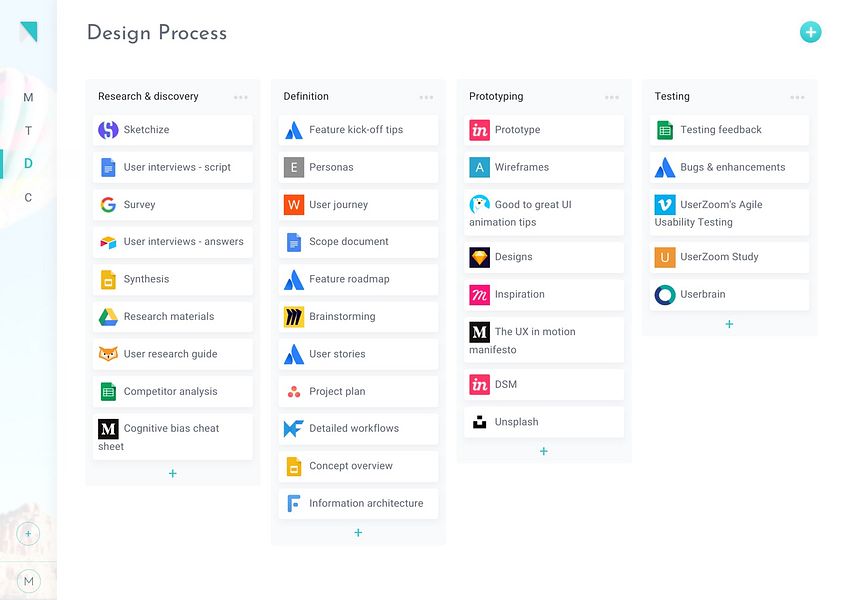Open the M user avatar at sidebar bottom
The height and width of the screenshot is (600, 844).
pyautogui.click(x=29, y=581)
